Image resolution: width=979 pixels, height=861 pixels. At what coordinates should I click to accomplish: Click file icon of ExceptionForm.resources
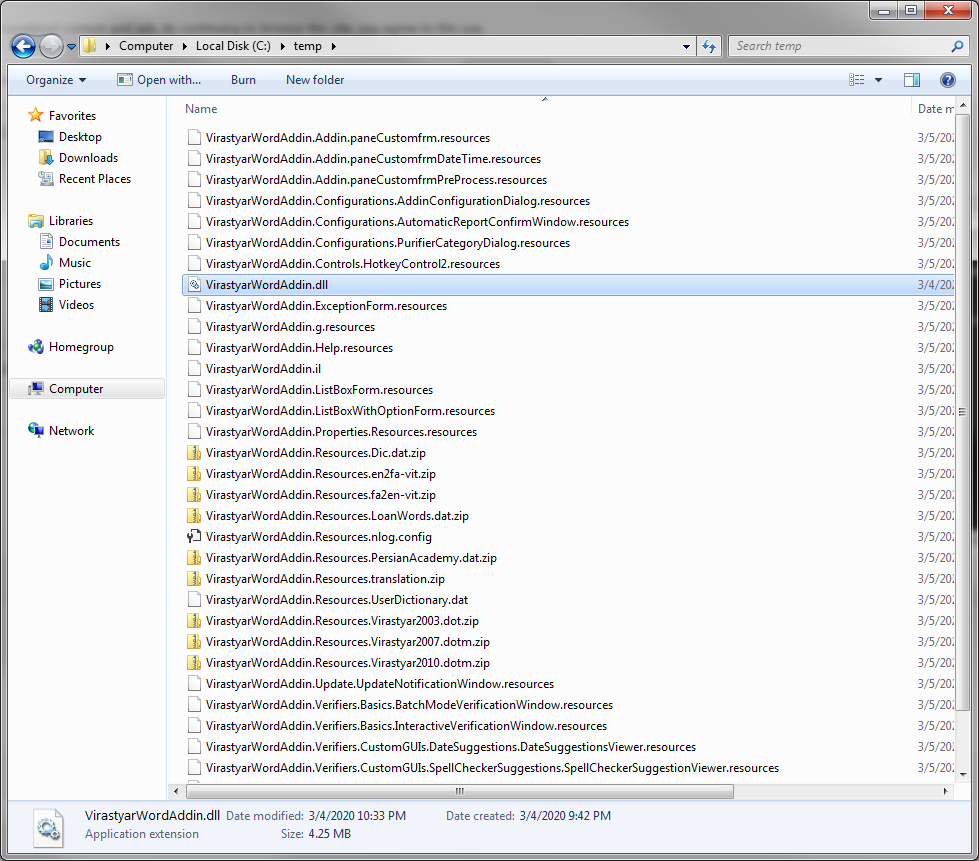[x=194, y=305]
